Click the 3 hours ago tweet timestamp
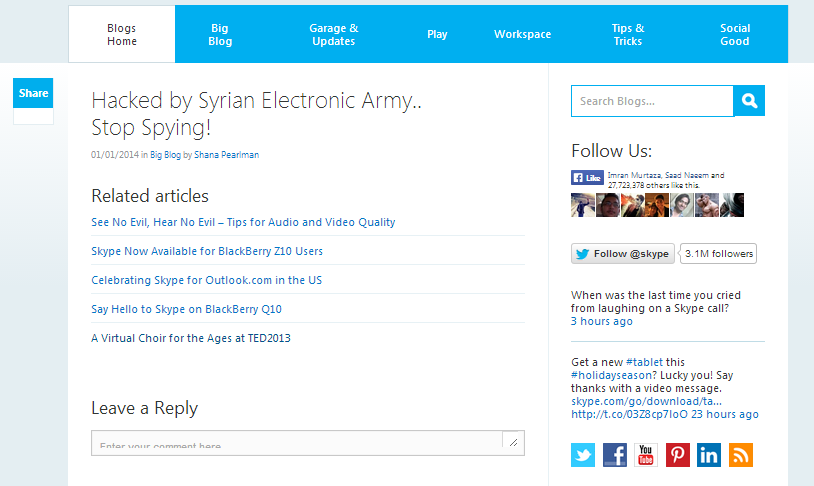814x486 pixels. click(x=602, y=321)
